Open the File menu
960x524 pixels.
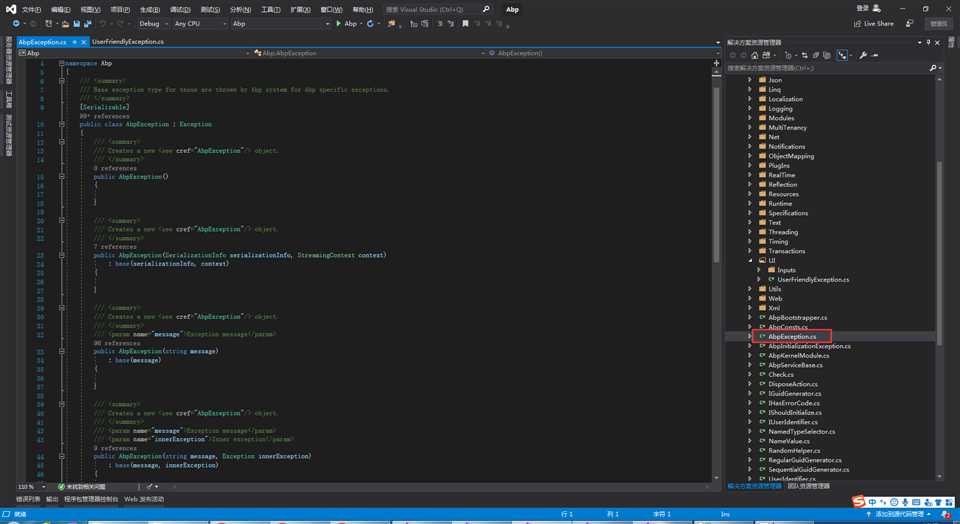coord(31,9)
